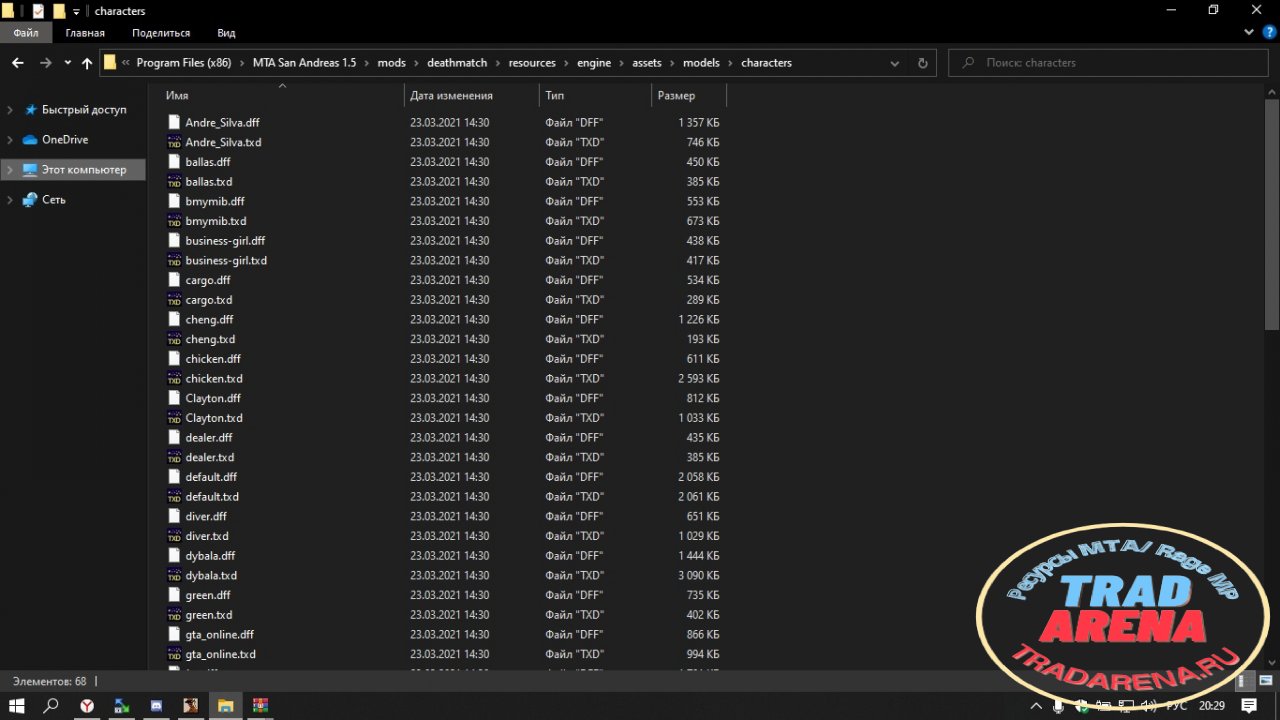The image size is (1280, 720).
Task: Select the green.dff file name
Action: (208, 595)
